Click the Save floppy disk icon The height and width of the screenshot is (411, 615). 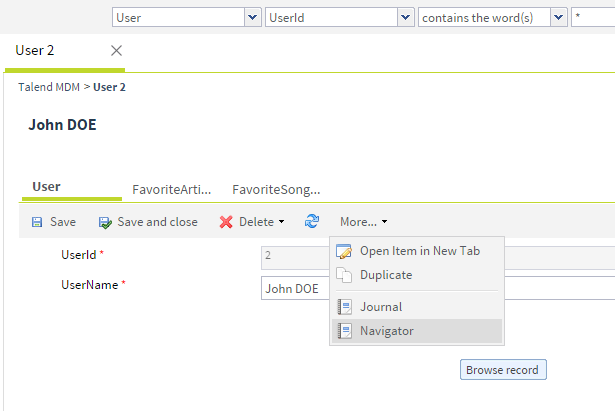click(x=37, y=222)
